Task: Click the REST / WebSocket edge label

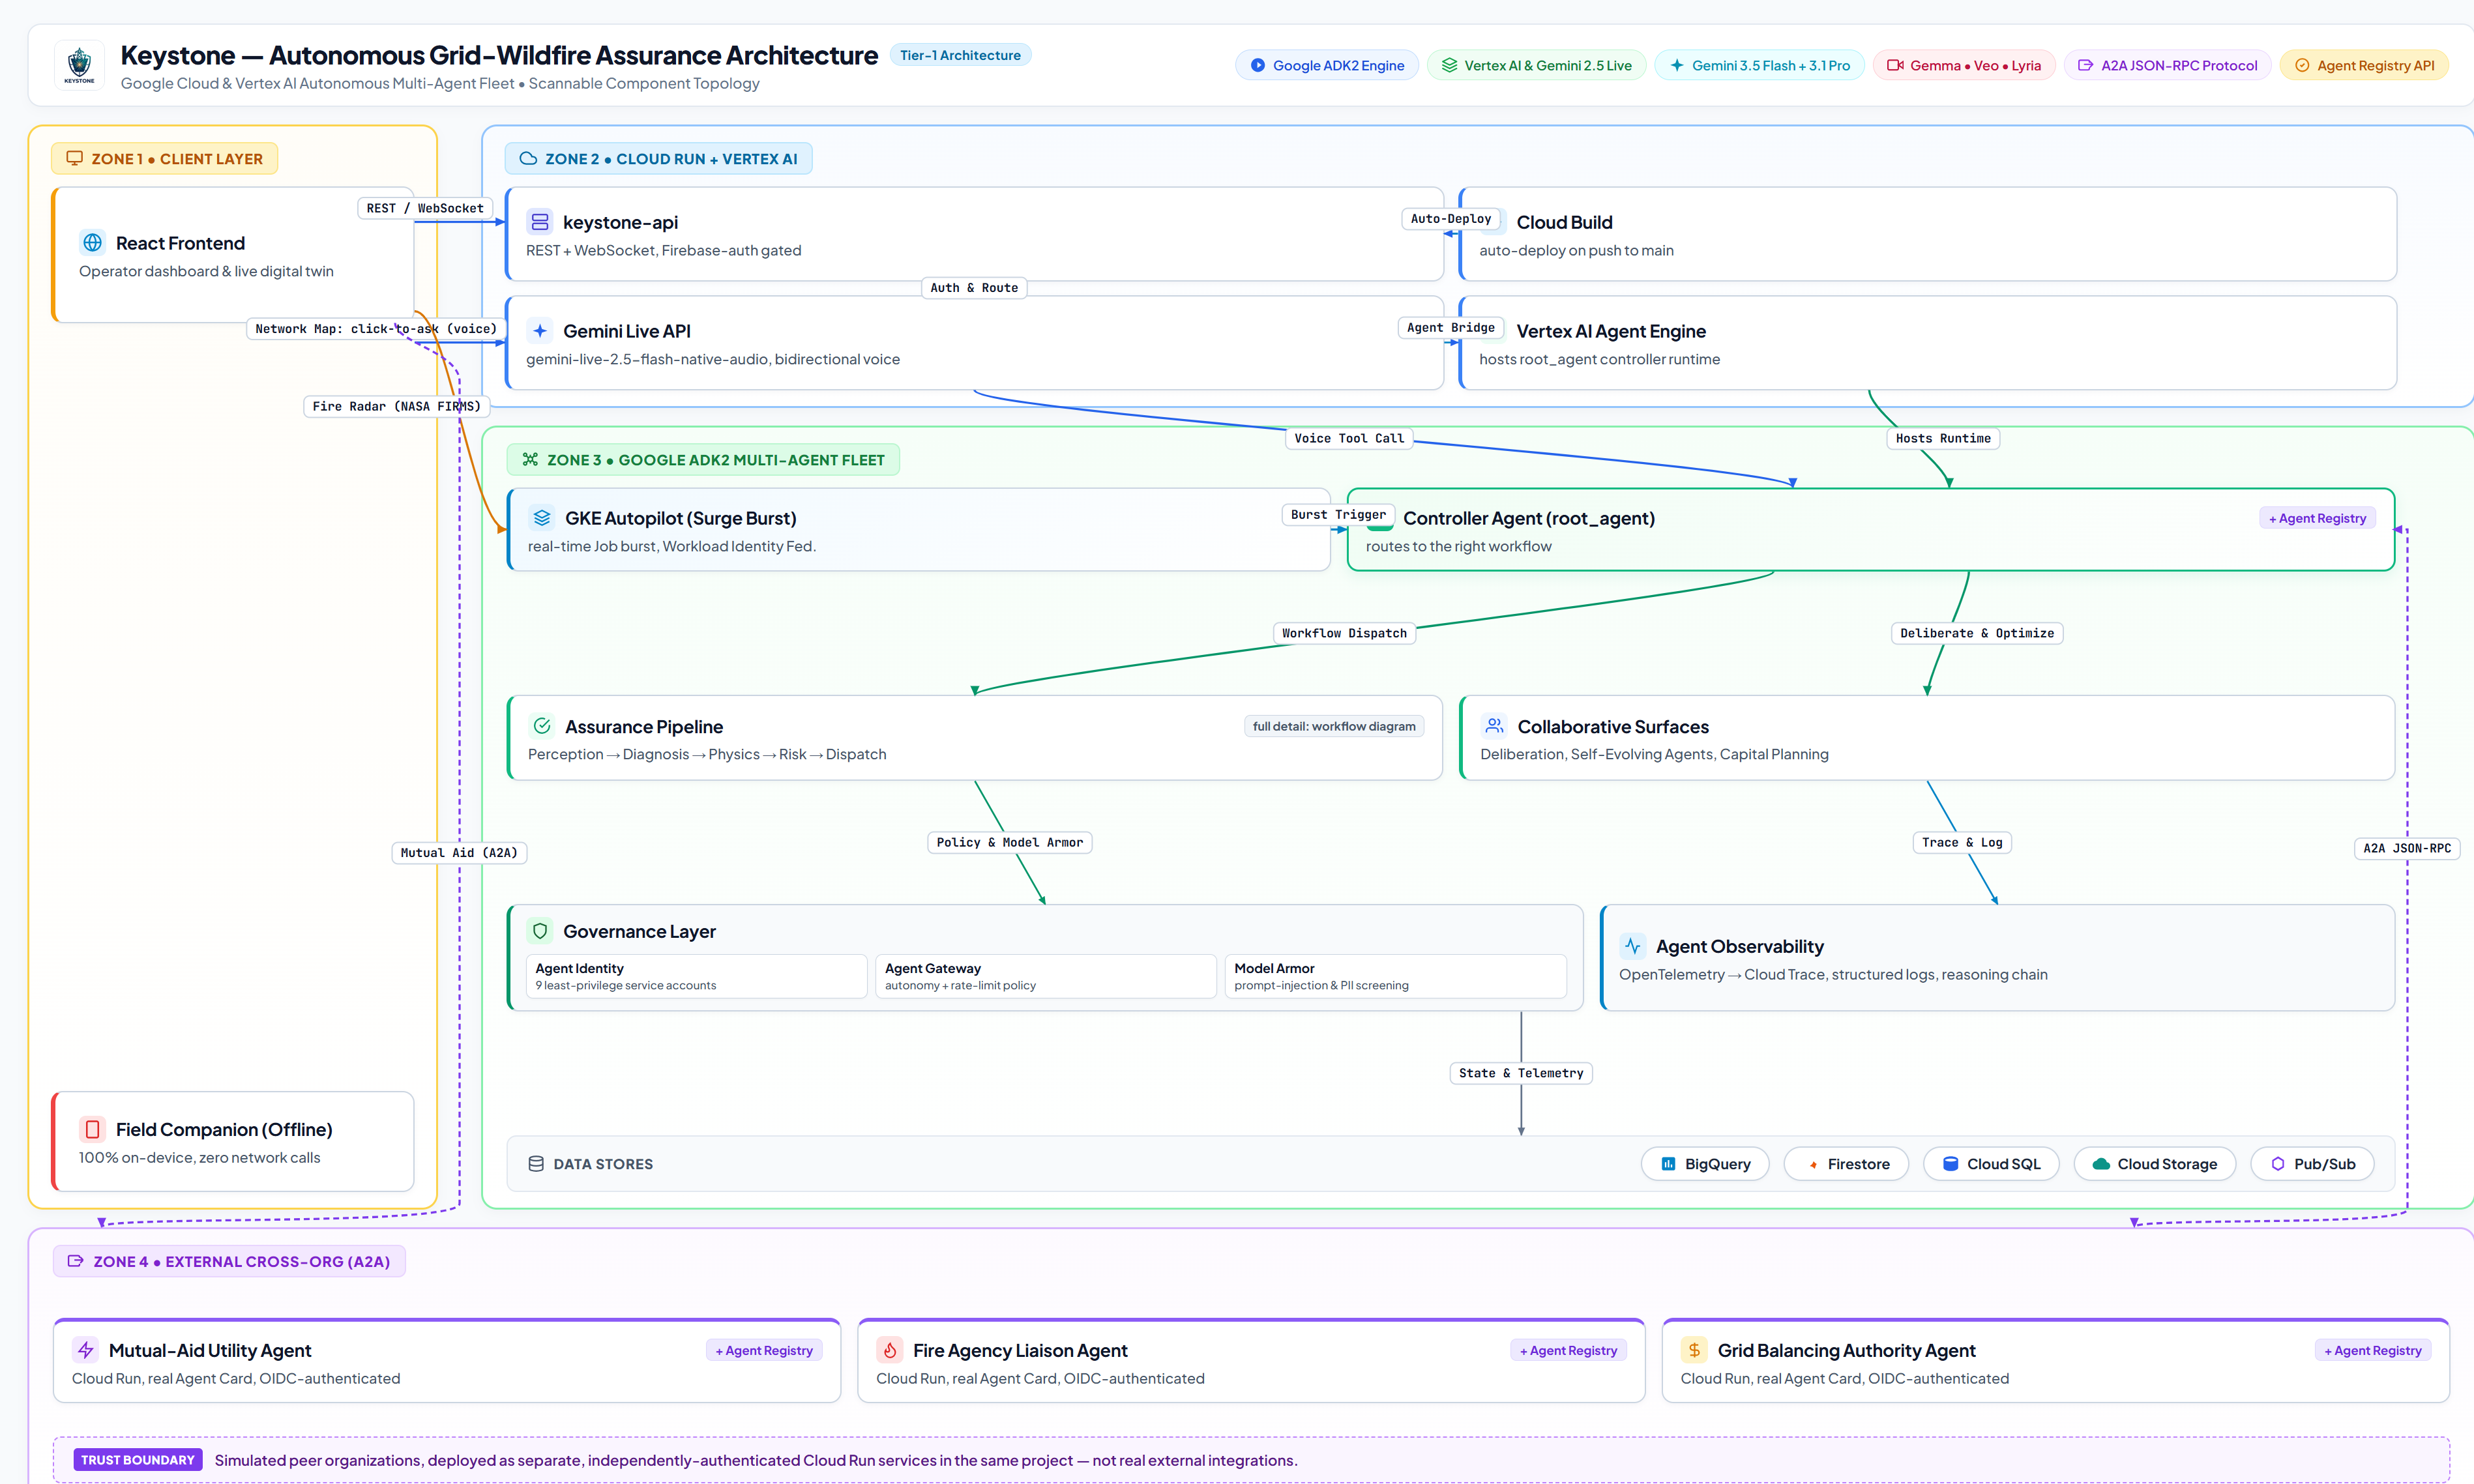Action: coord(425,208)
